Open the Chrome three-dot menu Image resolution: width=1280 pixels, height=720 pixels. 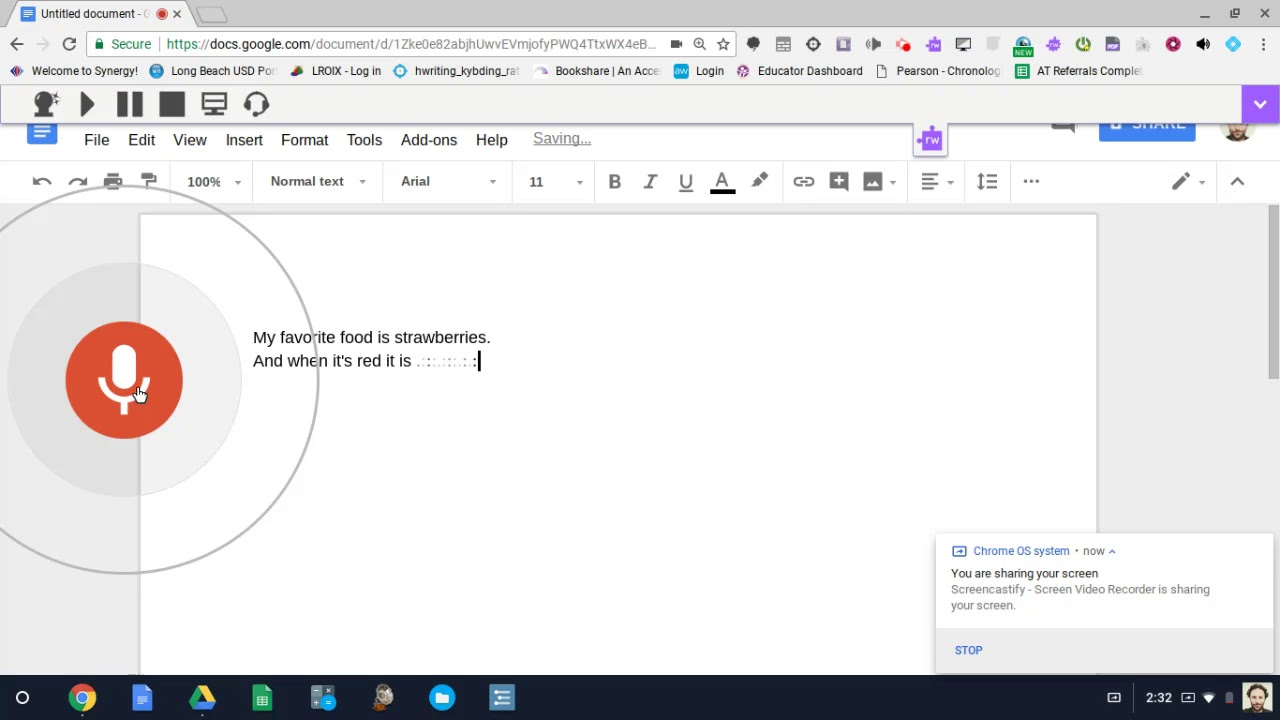tap(1264, 44)
